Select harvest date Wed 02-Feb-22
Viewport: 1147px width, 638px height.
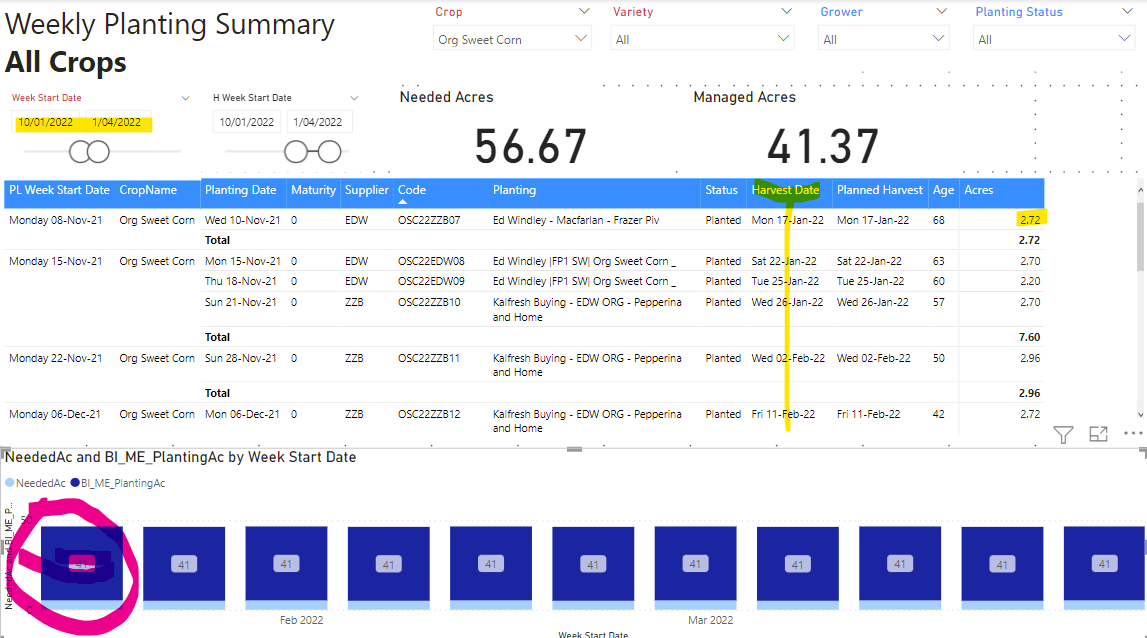(x=788, y=359)
